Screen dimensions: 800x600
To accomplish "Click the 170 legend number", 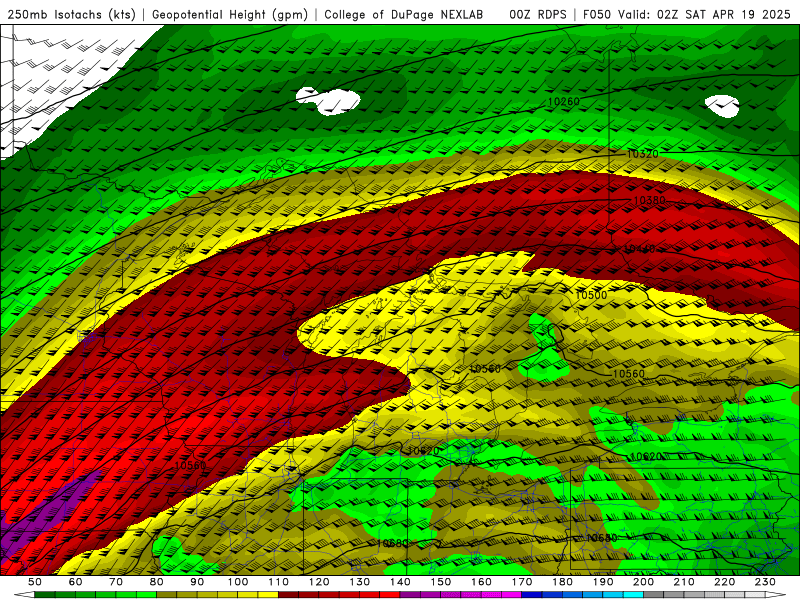I will click(522, 582).
